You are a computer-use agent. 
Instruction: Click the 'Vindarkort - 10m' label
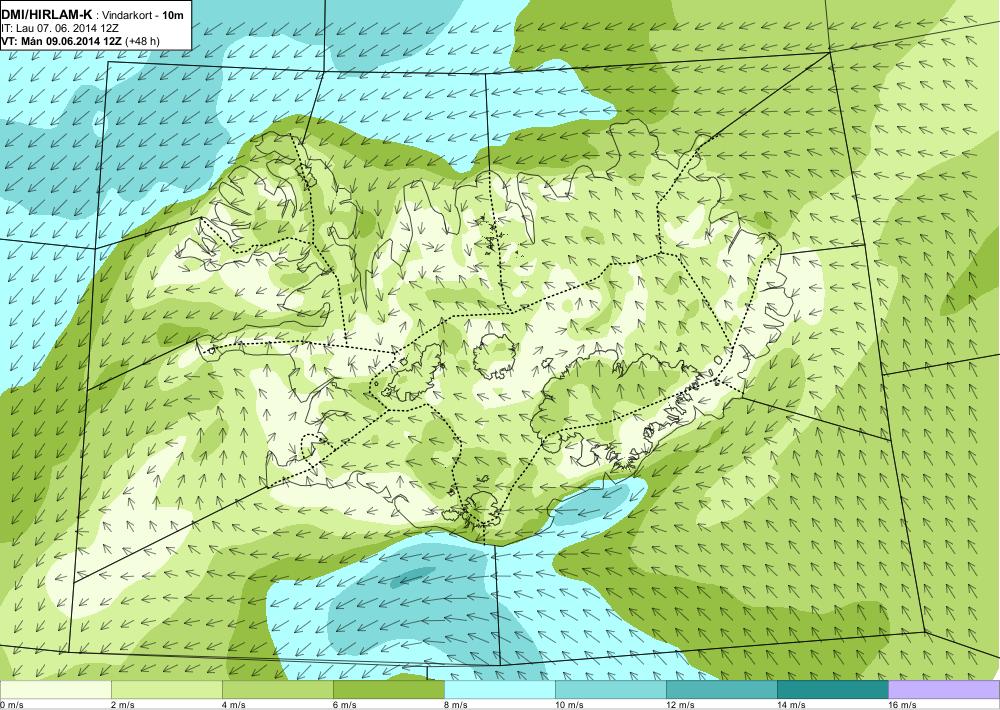tap(143, 15)
